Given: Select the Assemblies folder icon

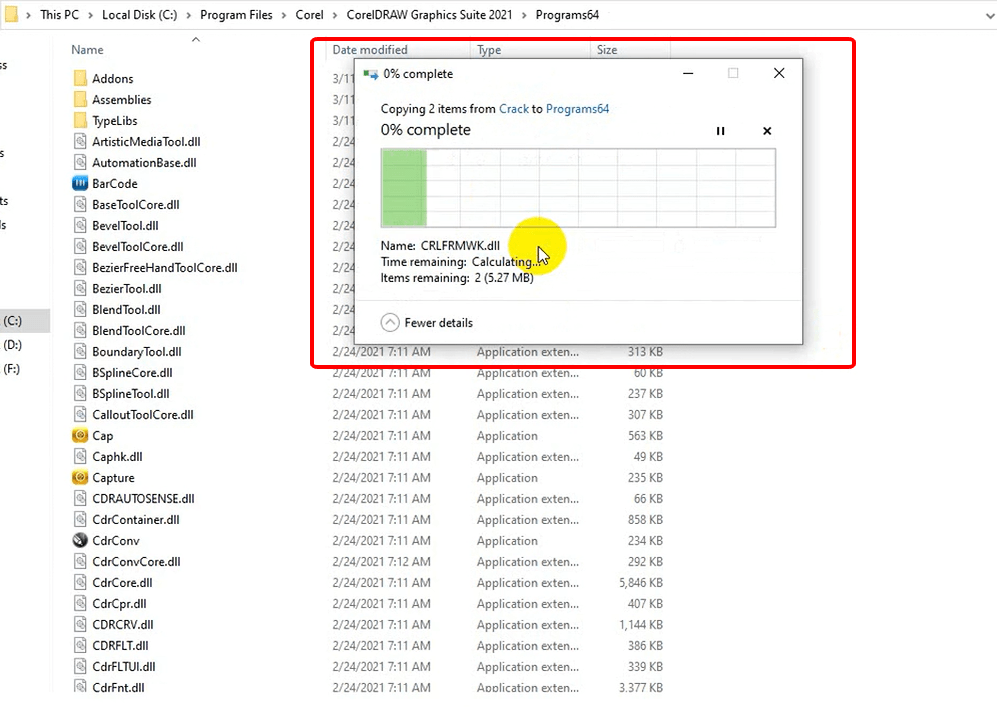Looking at the screenshot, I should (x=80, y=99).
